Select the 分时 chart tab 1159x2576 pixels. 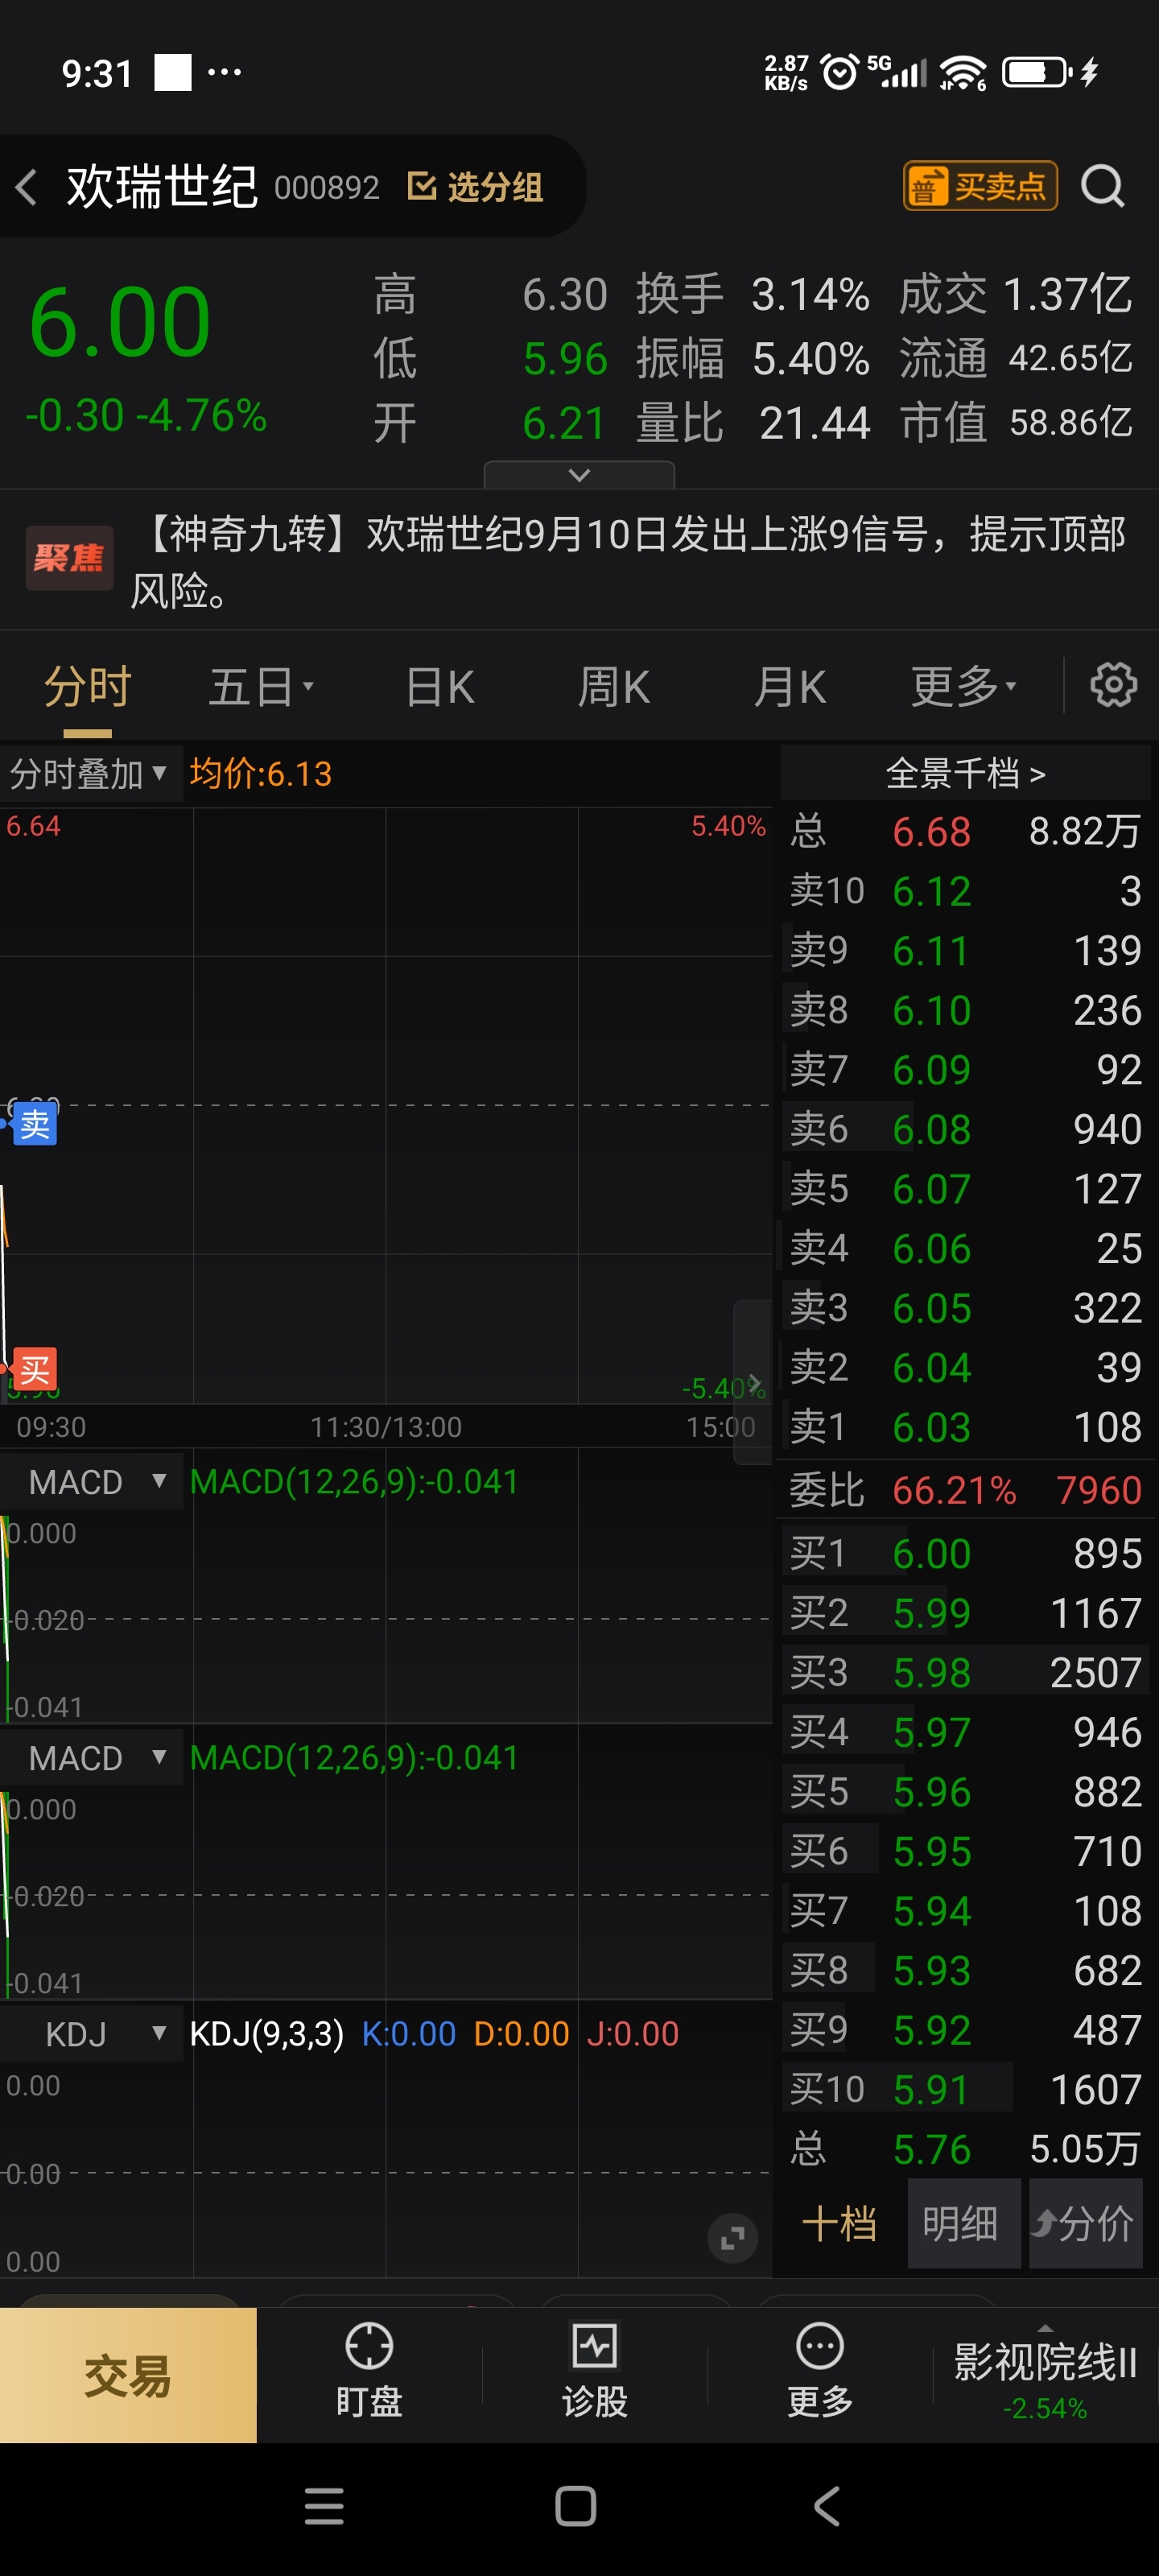[x=88, y=687]
